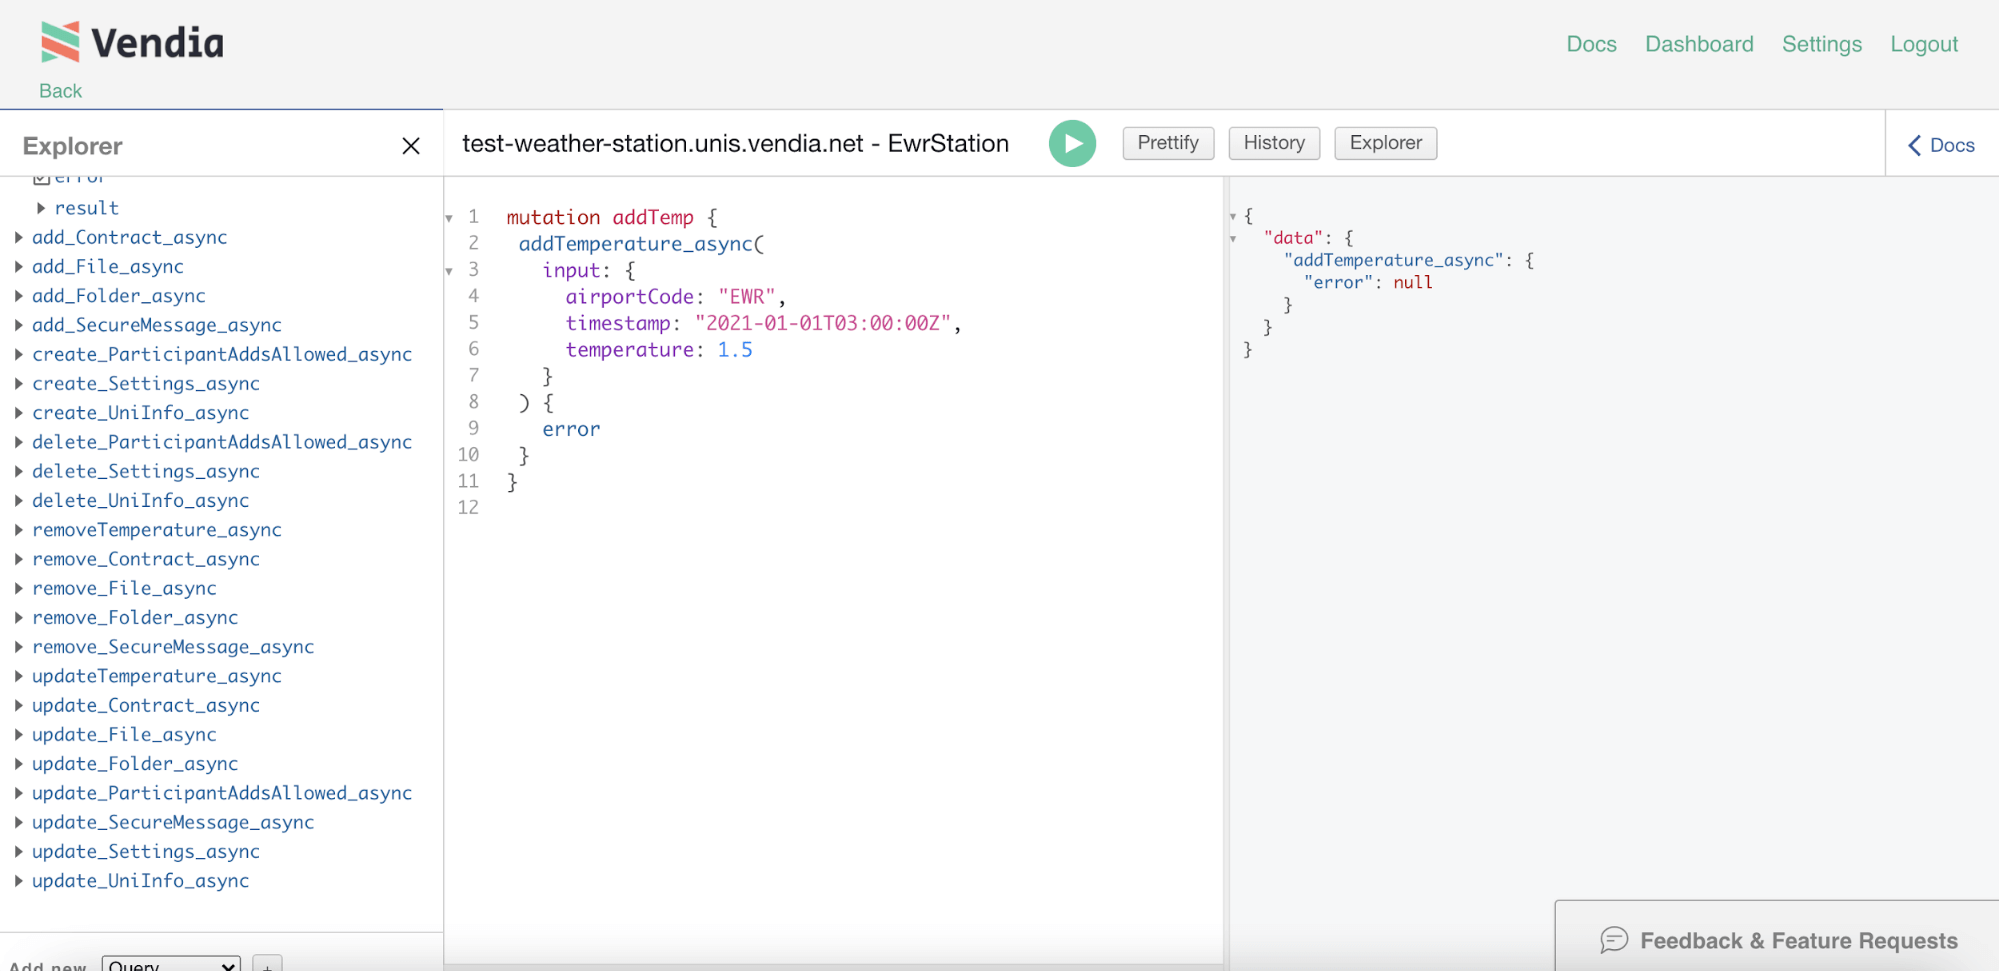
Task: Open Feedback & Feature Requests chat
Action: (x=1778, y=940)
